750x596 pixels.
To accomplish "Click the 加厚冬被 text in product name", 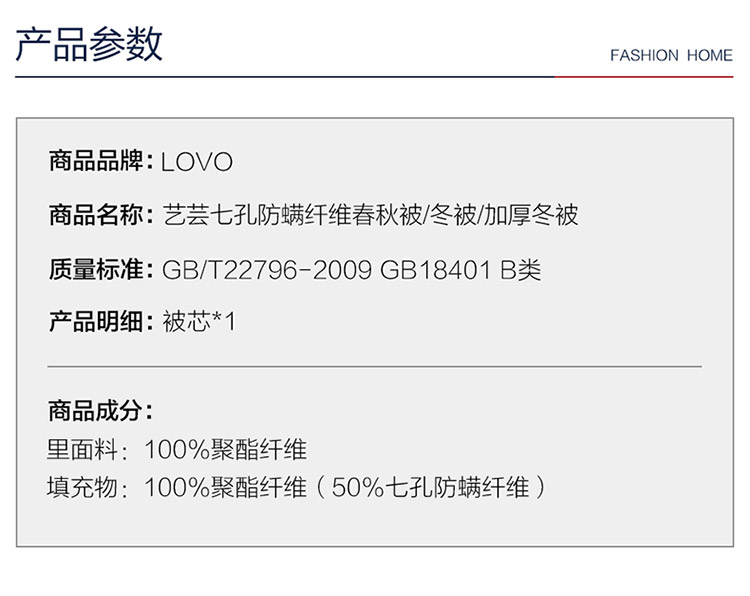I will 531,215.
